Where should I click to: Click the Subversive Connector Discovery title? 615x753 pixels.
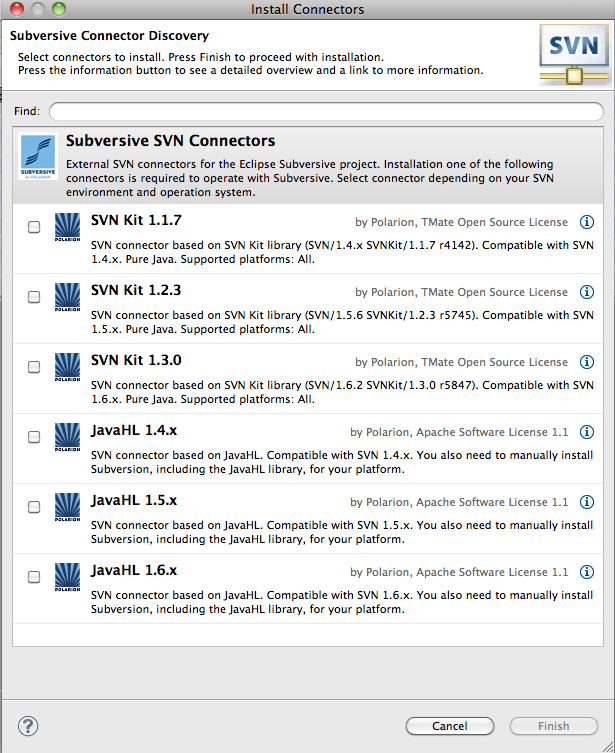(x=109, y=36)
